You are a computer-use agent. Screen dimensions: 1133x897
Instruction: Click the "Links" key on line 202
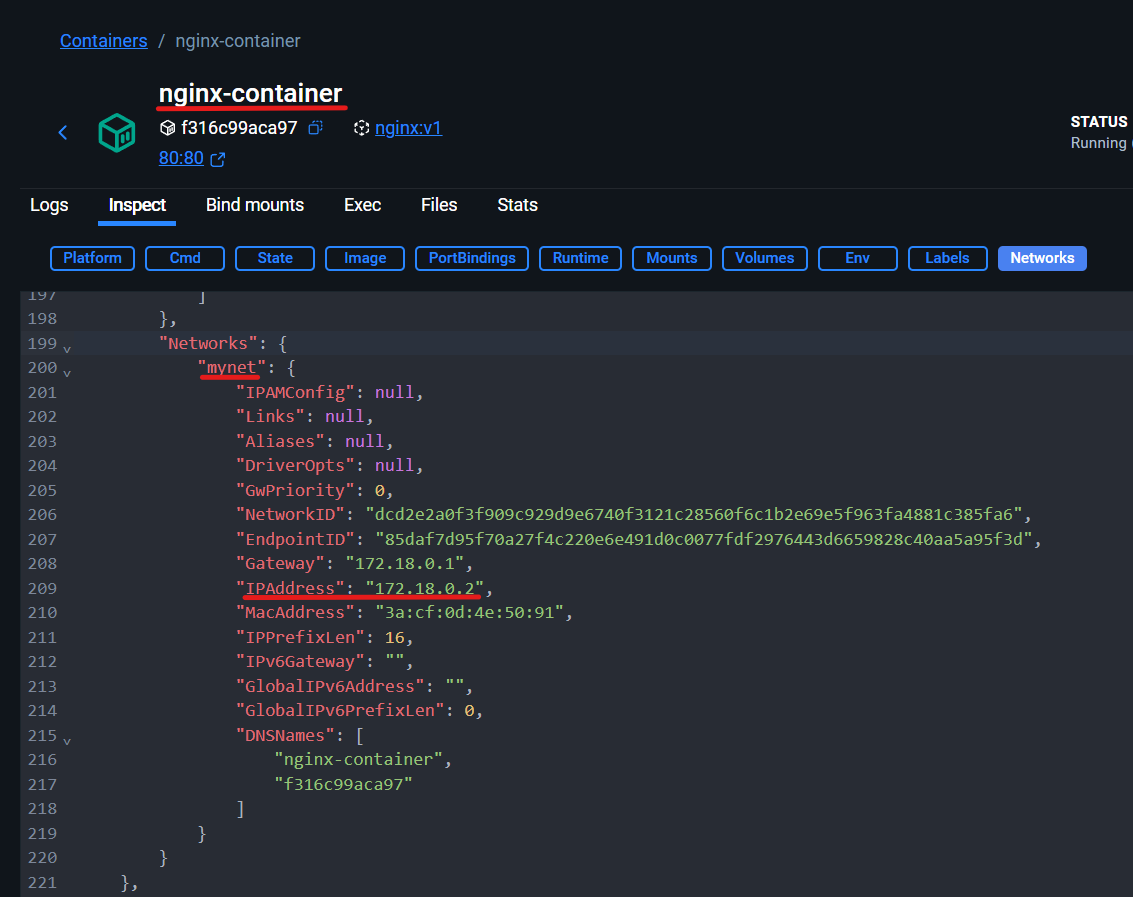click(270, 417)
